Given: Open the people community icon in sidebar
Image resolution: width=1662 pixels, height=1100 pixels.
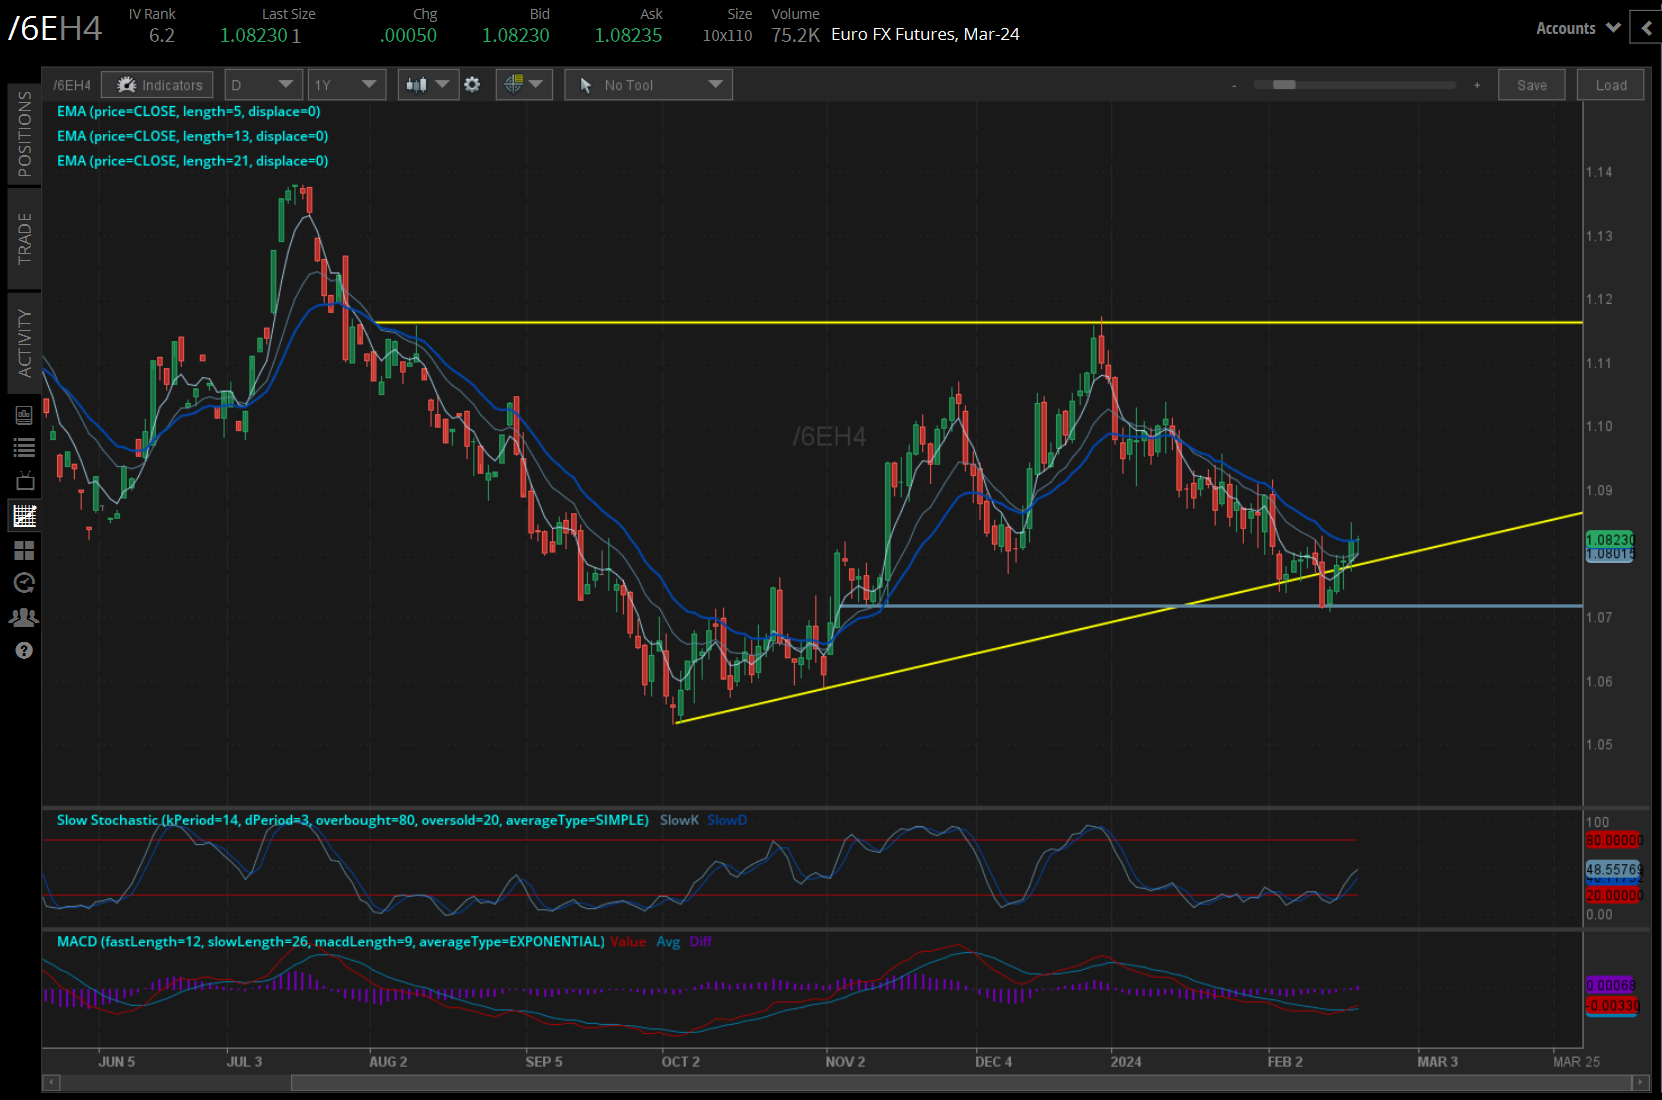Looking at the screenshot, I should click(x=24, y=617).
